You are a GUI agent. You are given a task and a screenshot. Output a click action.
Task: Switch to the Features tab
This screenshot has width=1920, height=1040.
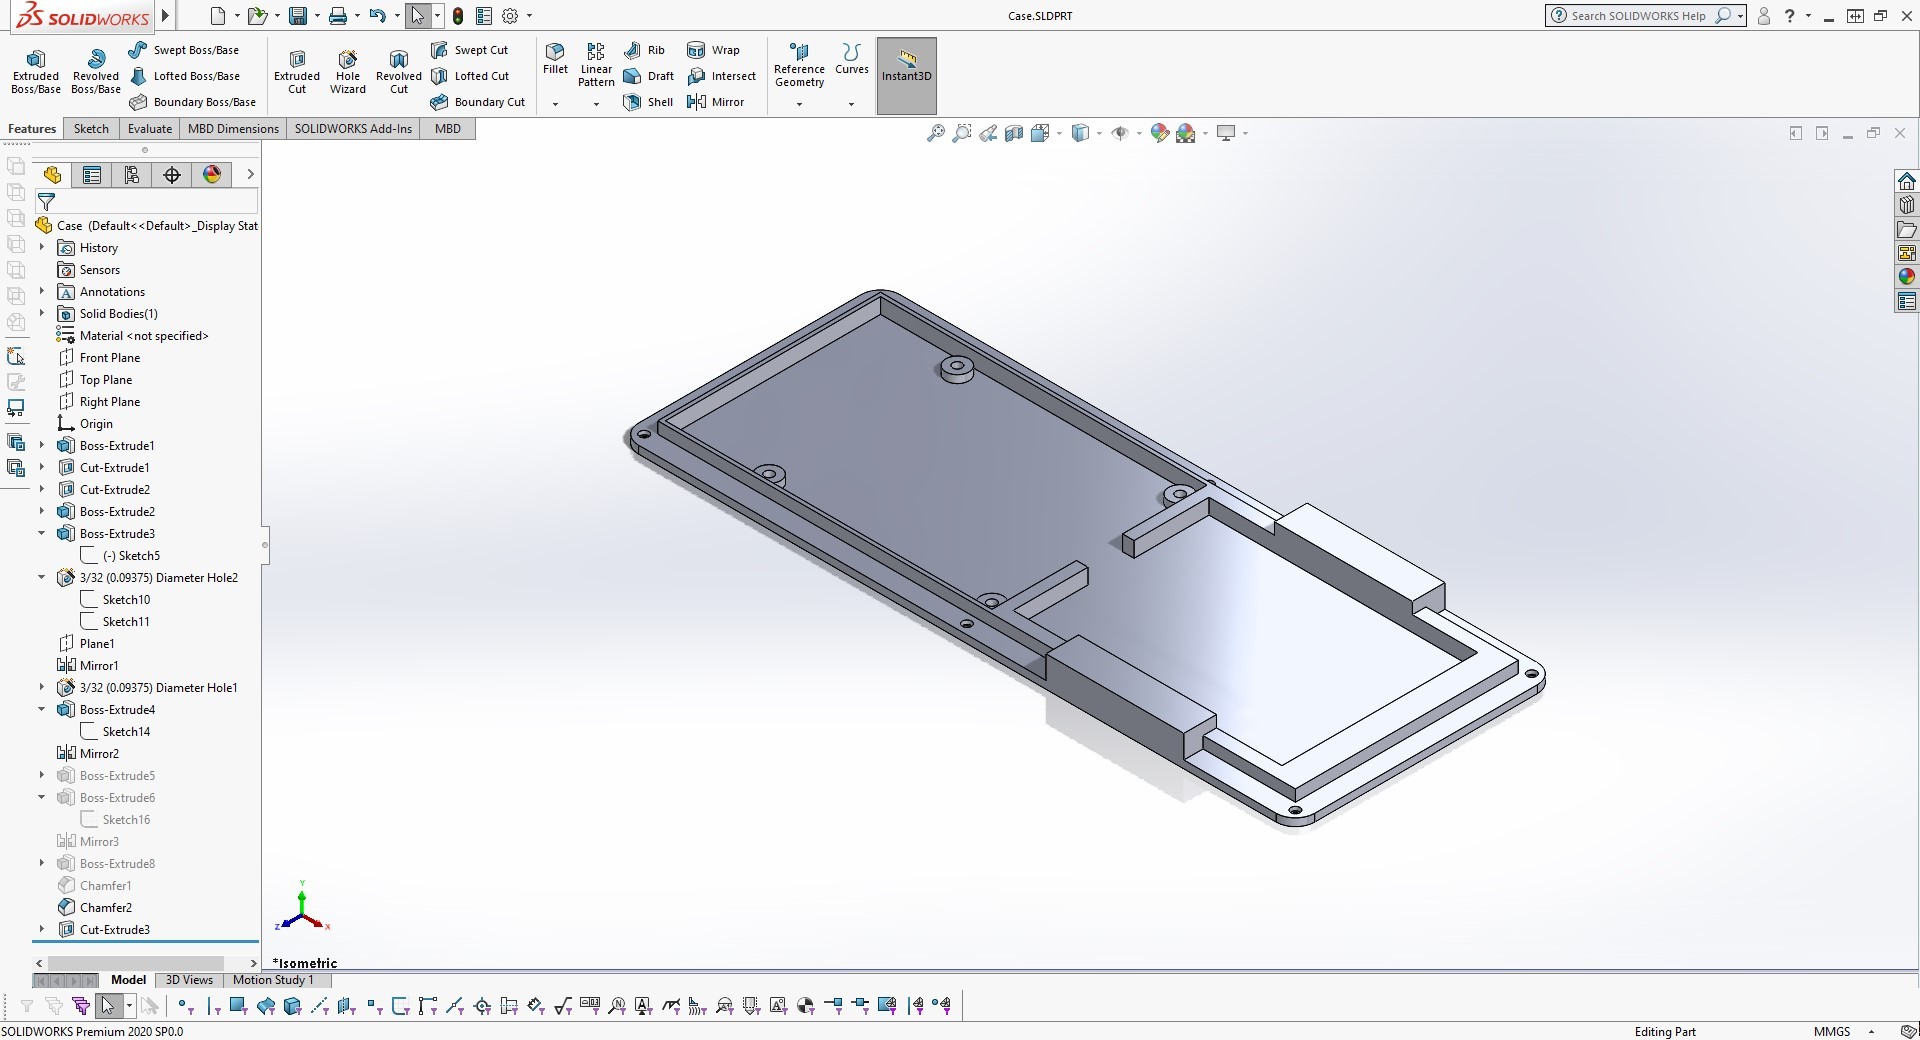tap(32, 129)
